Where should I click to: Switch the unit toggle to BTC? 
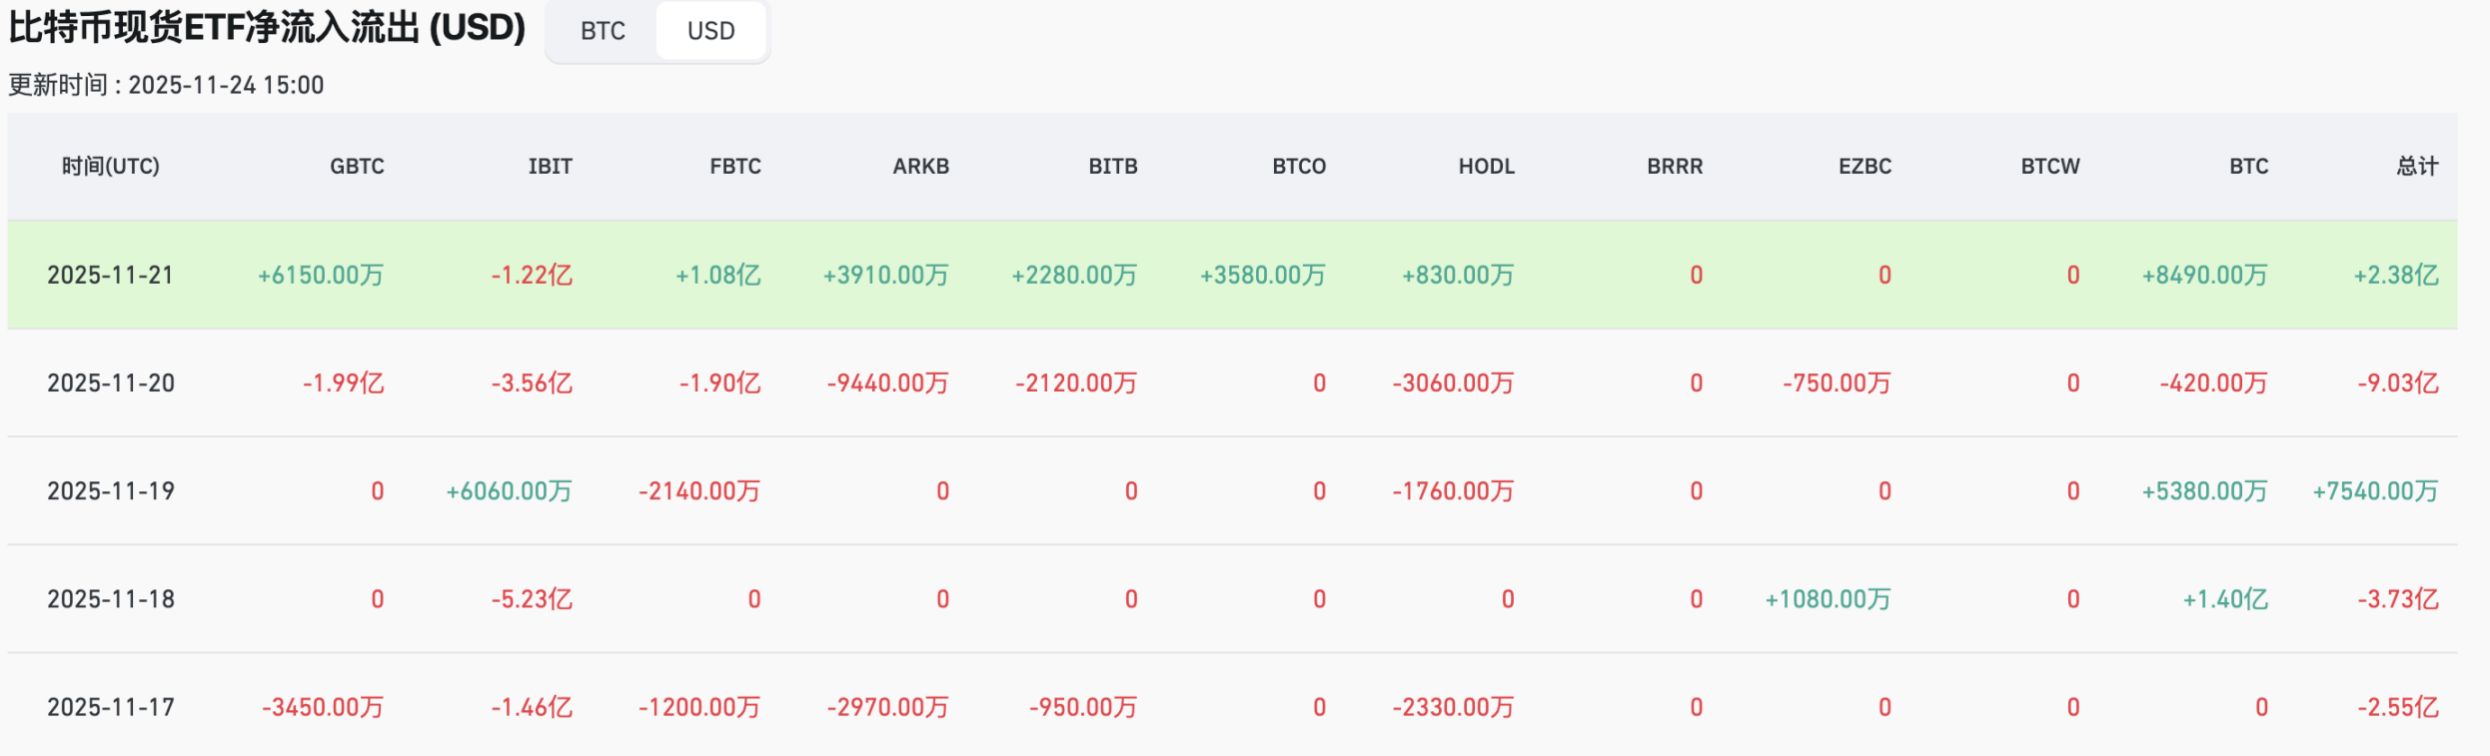pos(602,31)
